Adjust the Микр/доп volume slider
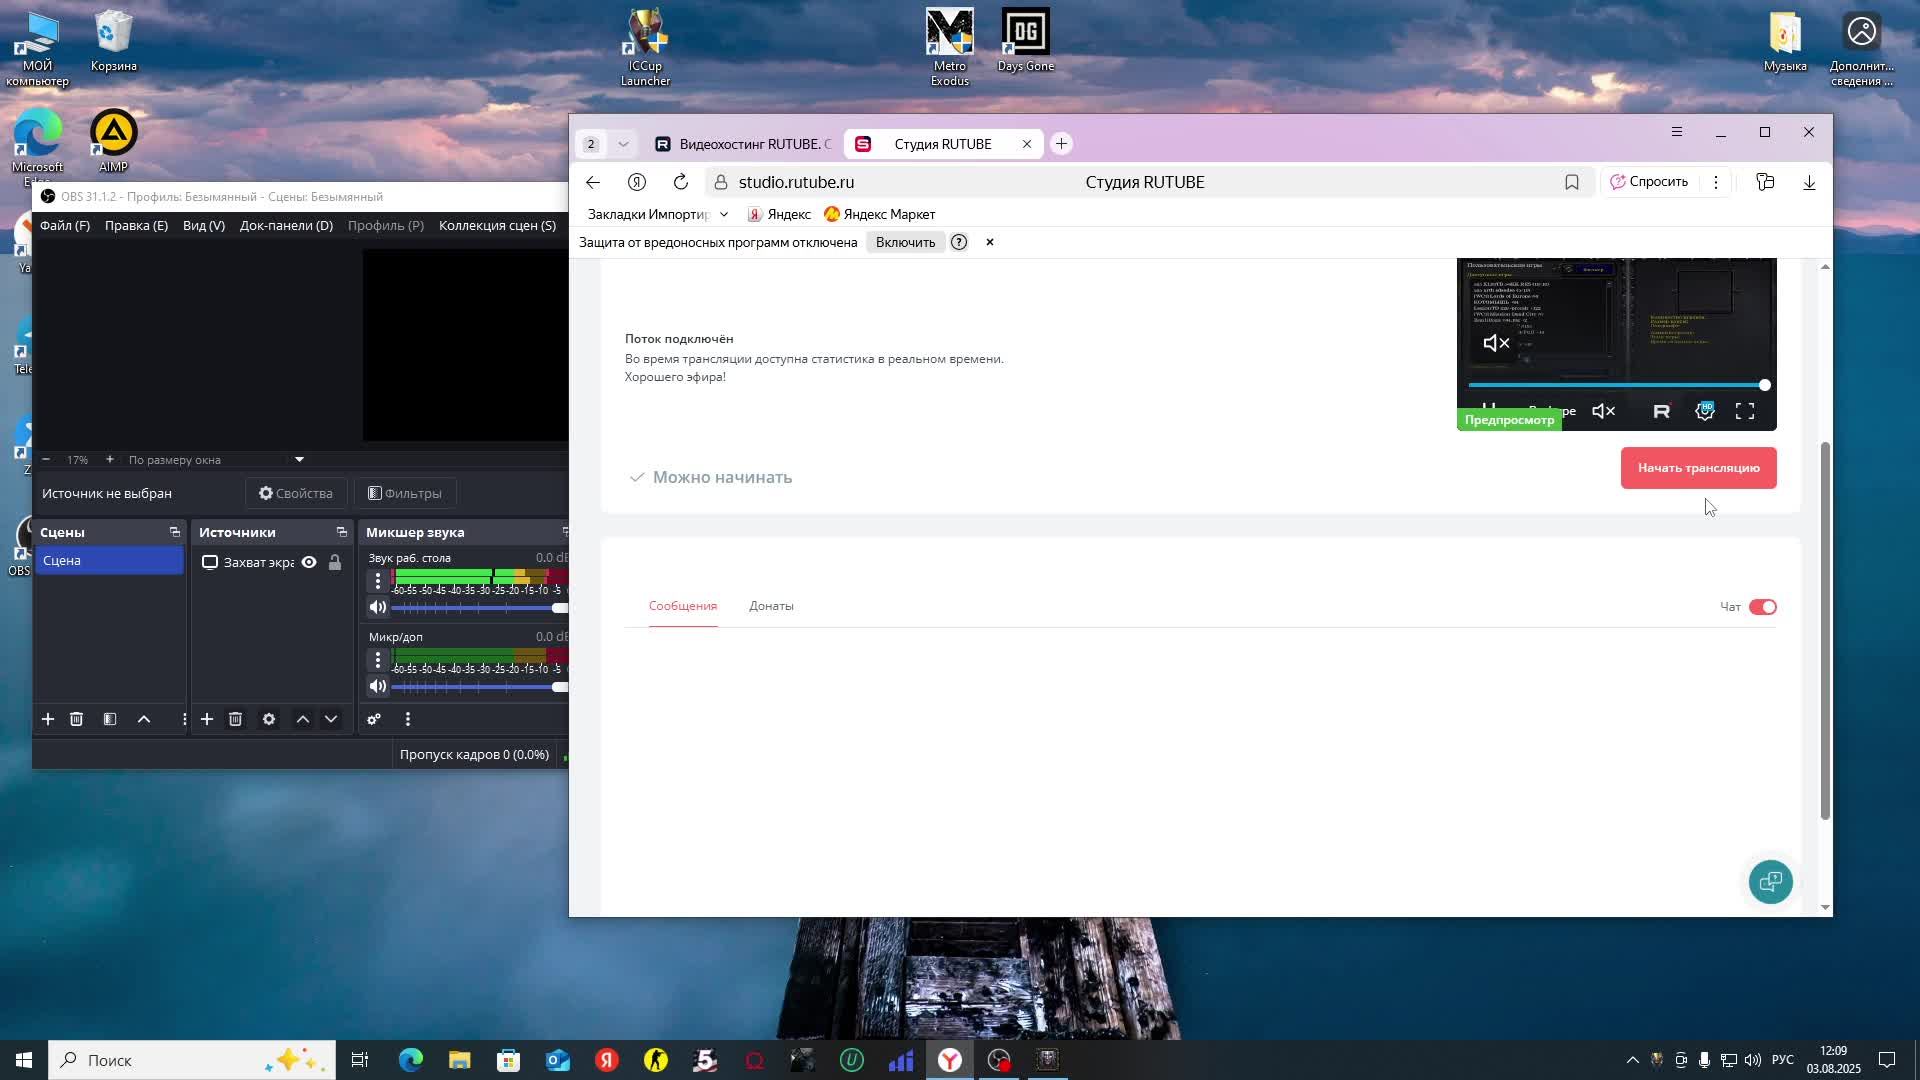Screen dimensions: 1920x1080 click(x=480, y=686)
